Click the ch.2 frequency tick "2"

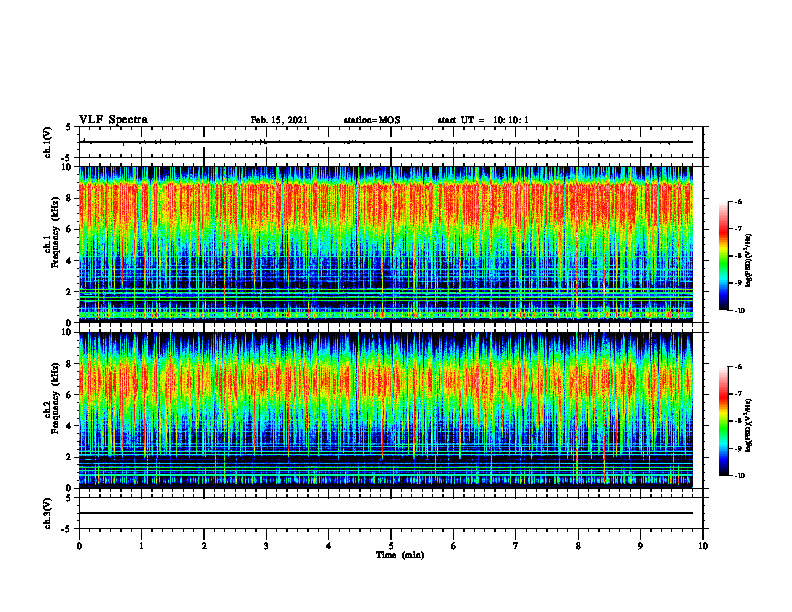[x=71, y=457]
